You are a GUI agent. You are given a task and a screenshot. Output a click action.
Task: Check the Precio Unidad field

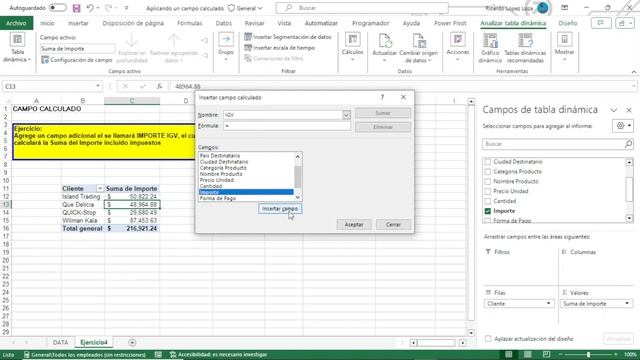pos(487,191)
